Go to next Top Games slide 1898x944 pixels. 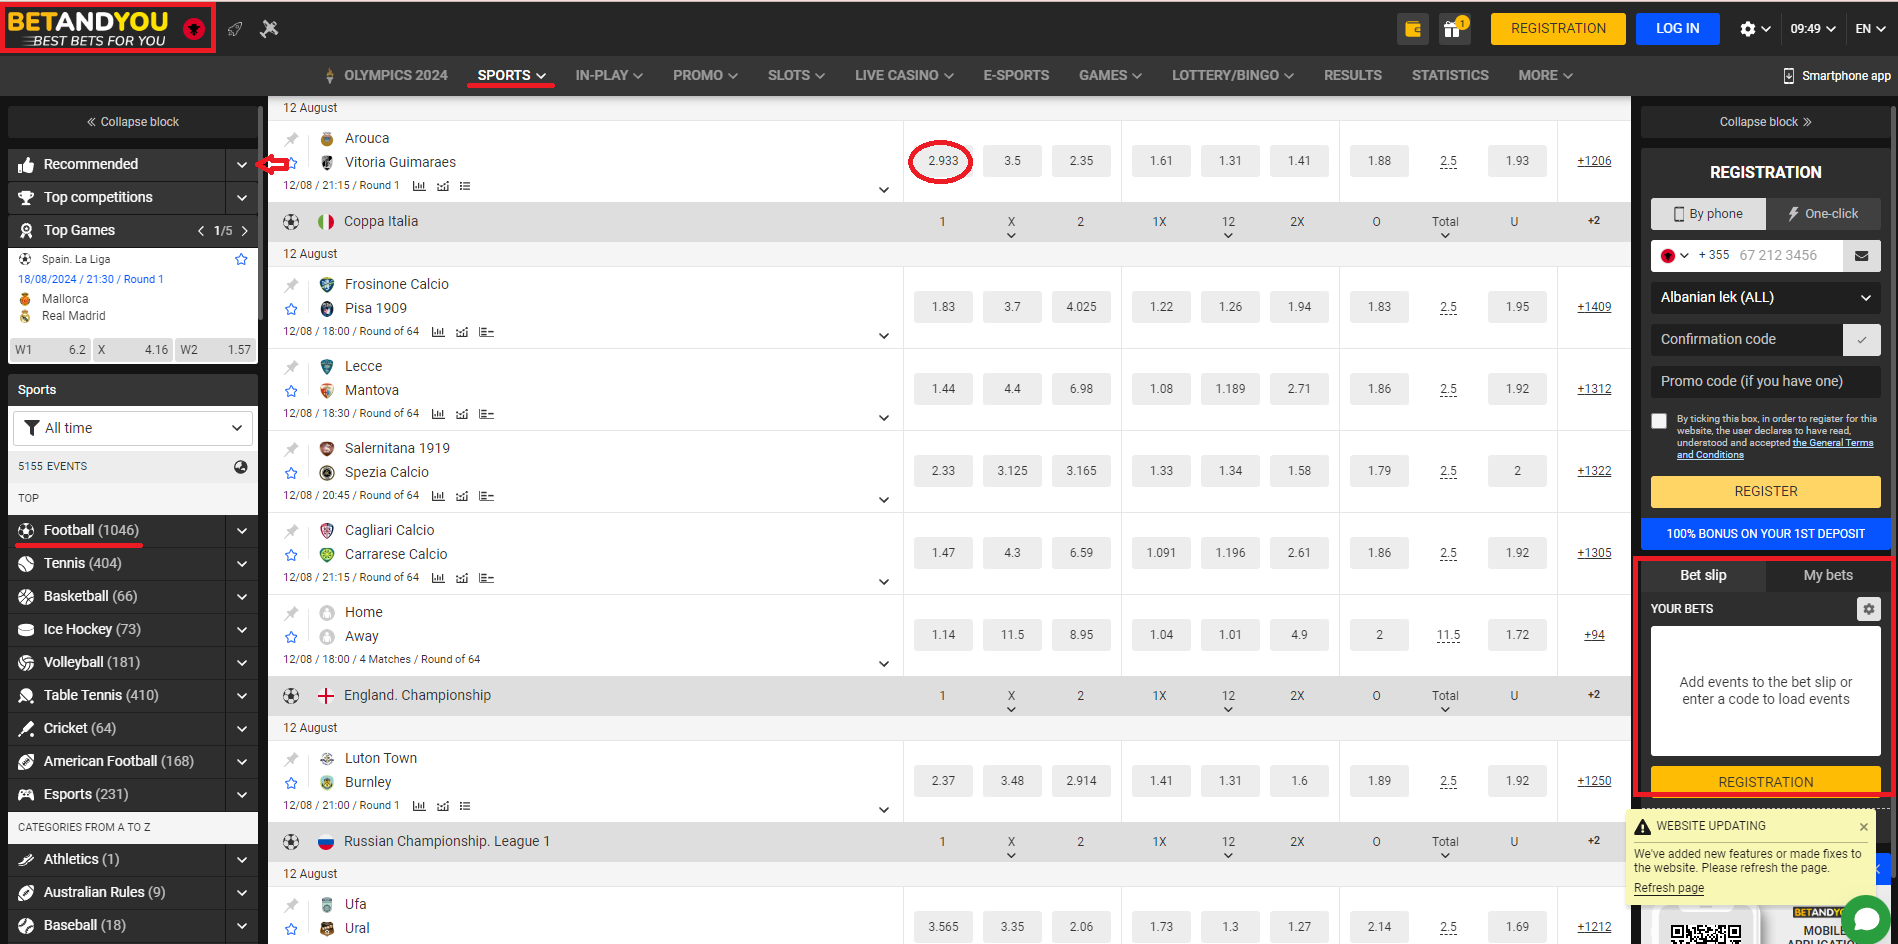click(x=244, y=231)
